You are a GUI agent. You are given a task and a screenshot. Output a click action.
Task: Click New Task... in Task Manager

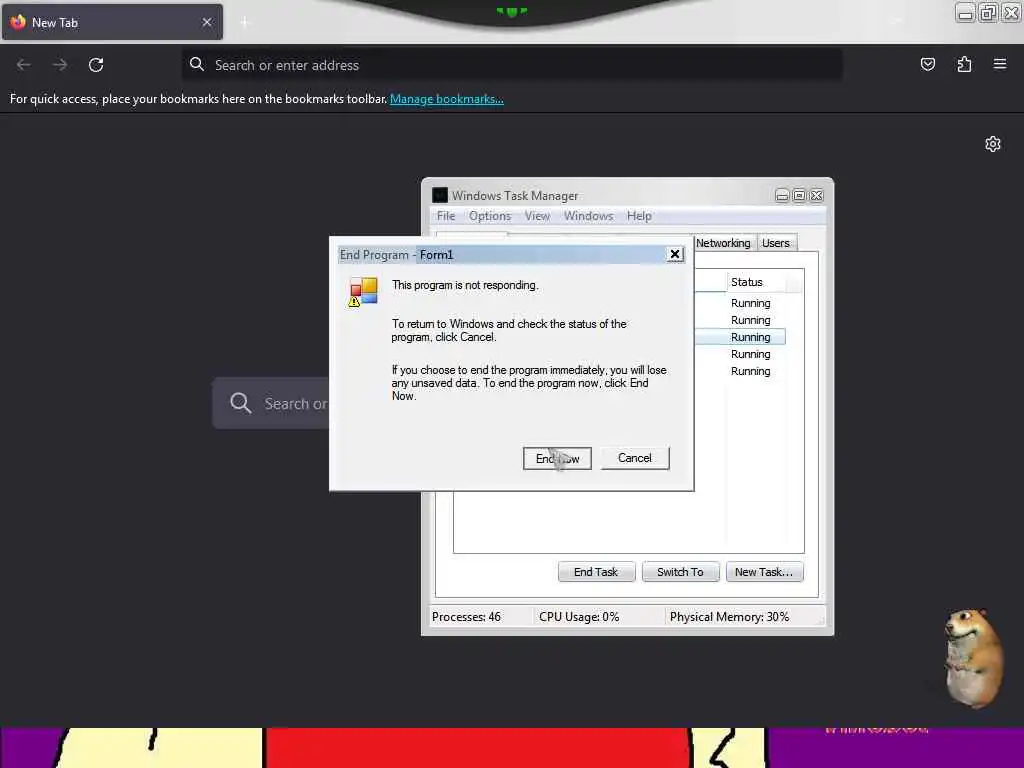tap(764, 572)
